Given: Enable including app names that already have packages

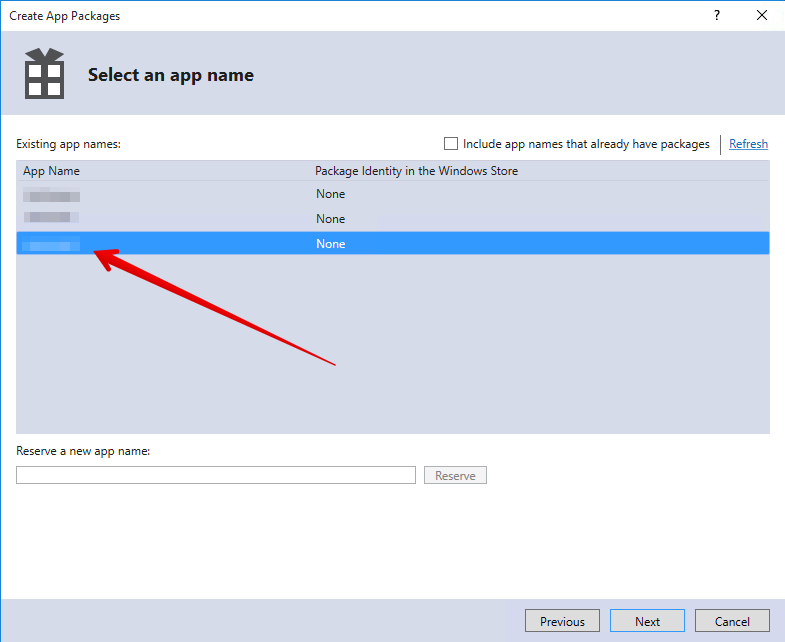Looking at the screenshot, I should (451, 144).
